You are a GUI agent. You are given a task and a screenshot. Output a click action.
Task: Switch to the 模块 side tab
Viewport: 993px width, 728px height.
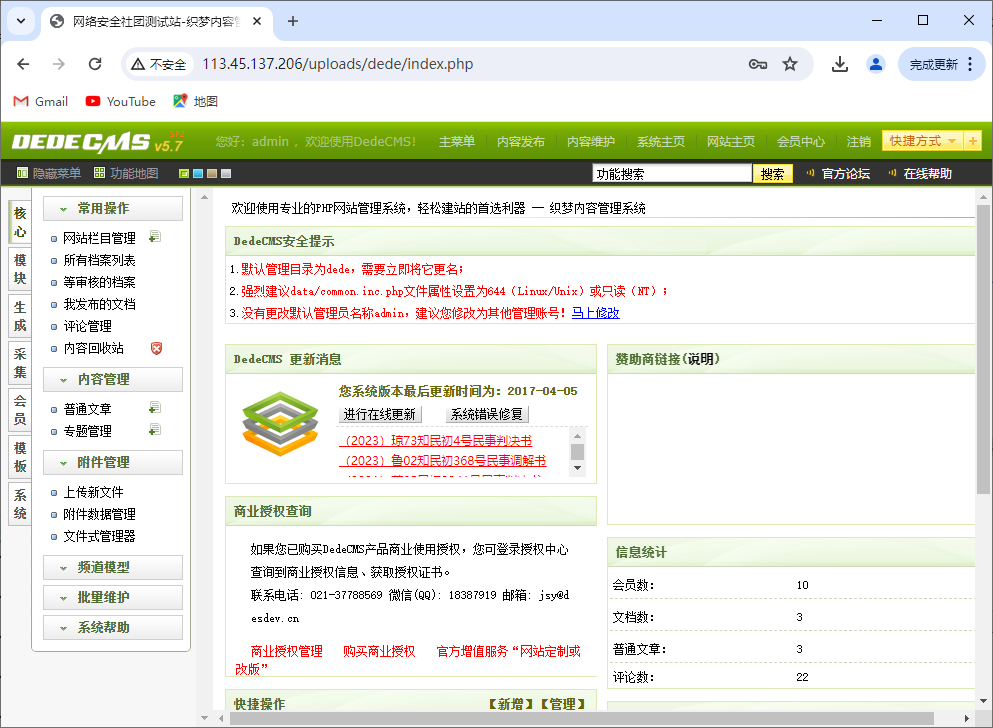pos(20,270)
